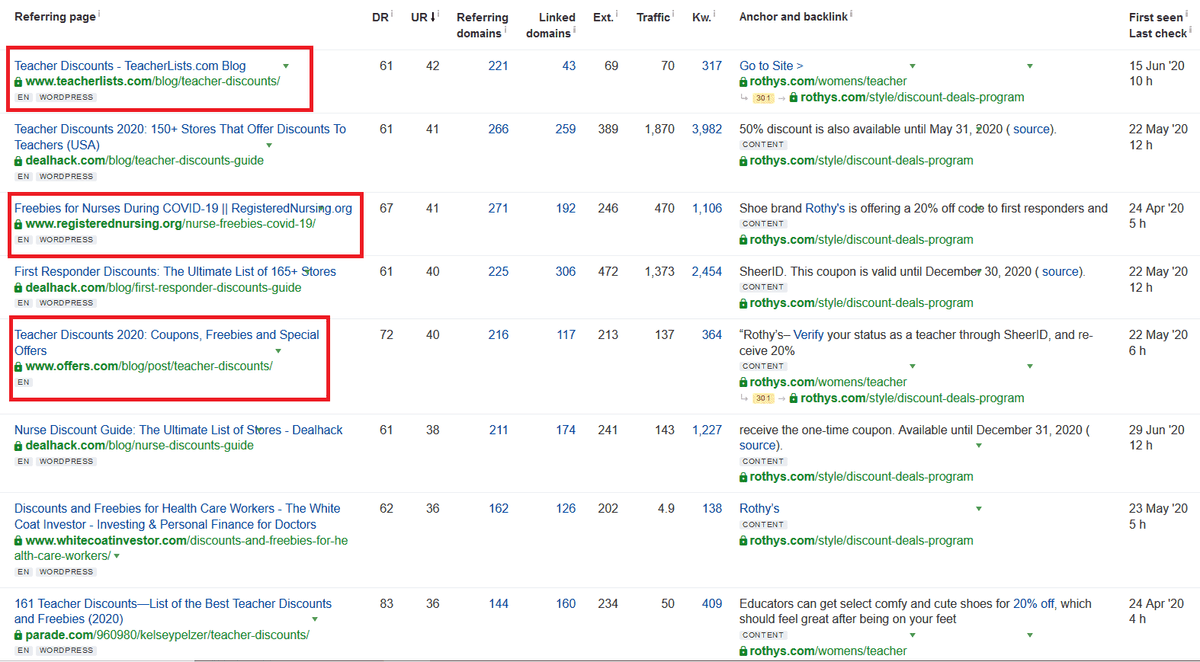Click lock icon before www.teacherlists.com URL
The image size is (1200, 662).
pos(18,81)
